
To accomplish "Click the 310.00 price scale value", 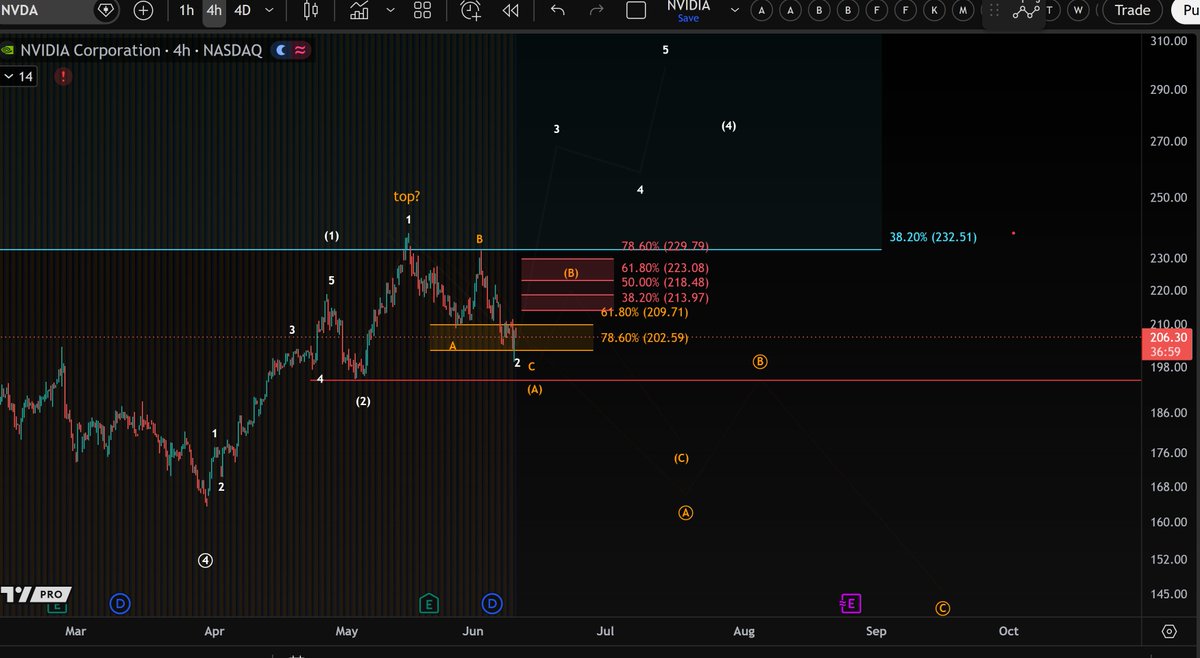I will pyautogui.click(x=1171, y=42).
